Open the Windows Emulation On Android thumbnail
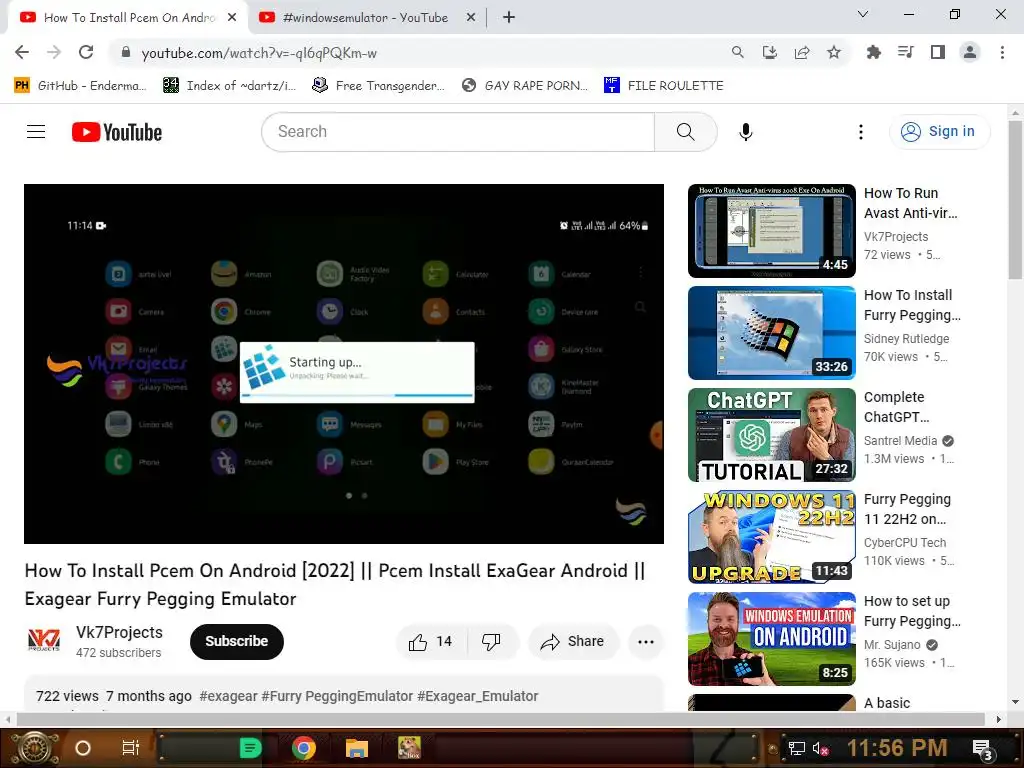 [x=772, y=639]
